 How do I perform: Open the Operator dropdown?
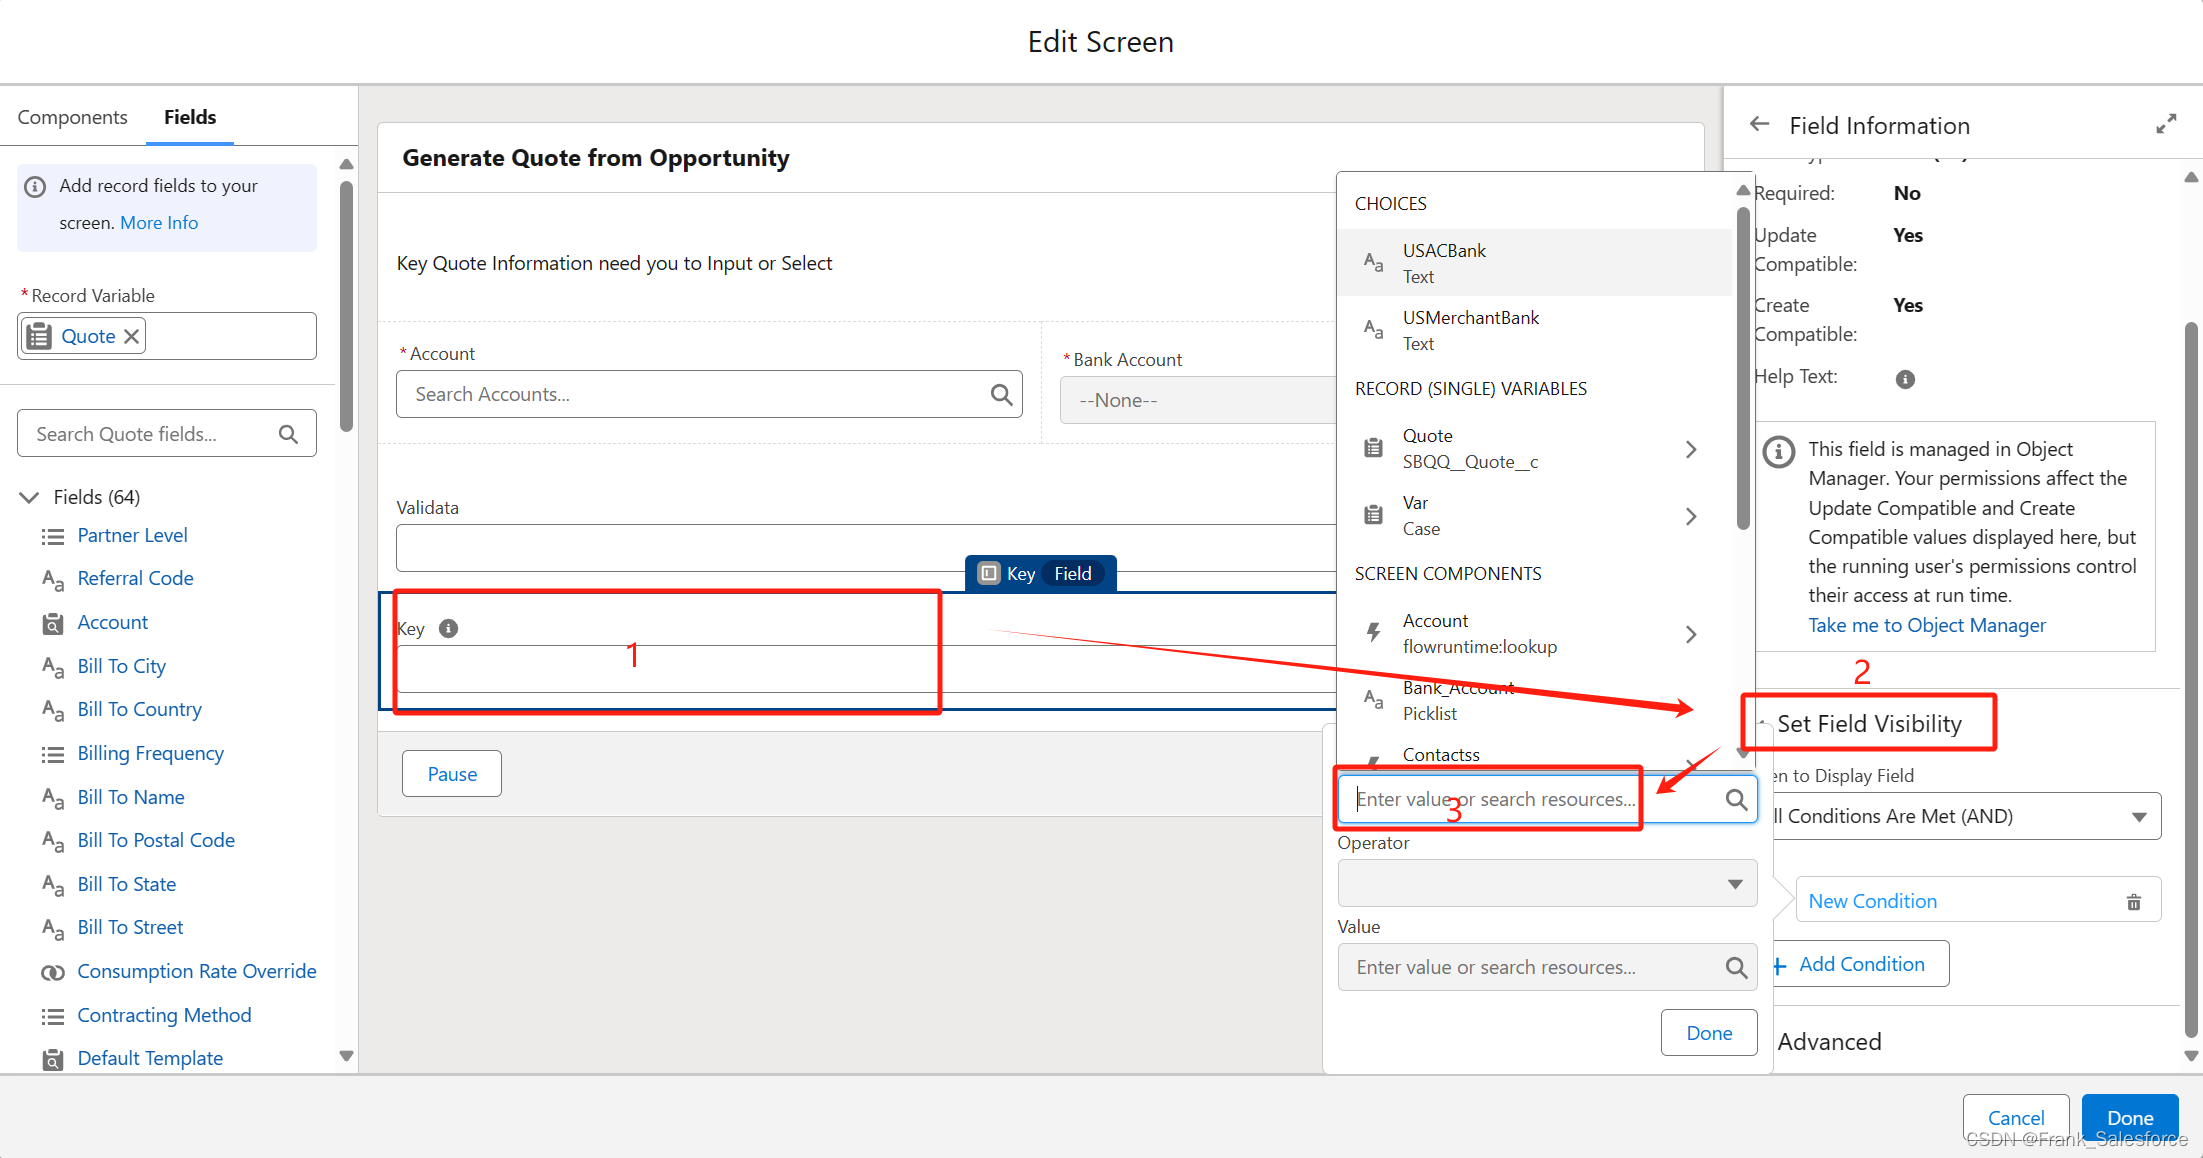pyautogui.click(x=1546, y=884)
